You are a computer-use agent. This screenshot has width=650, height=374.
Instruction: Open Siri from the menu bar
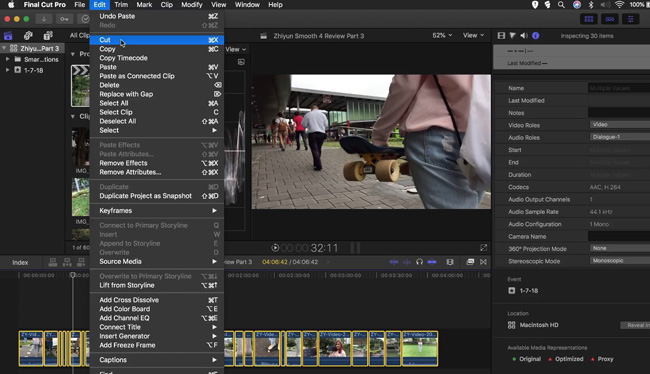pyautogui.click(x=577, y=5)
